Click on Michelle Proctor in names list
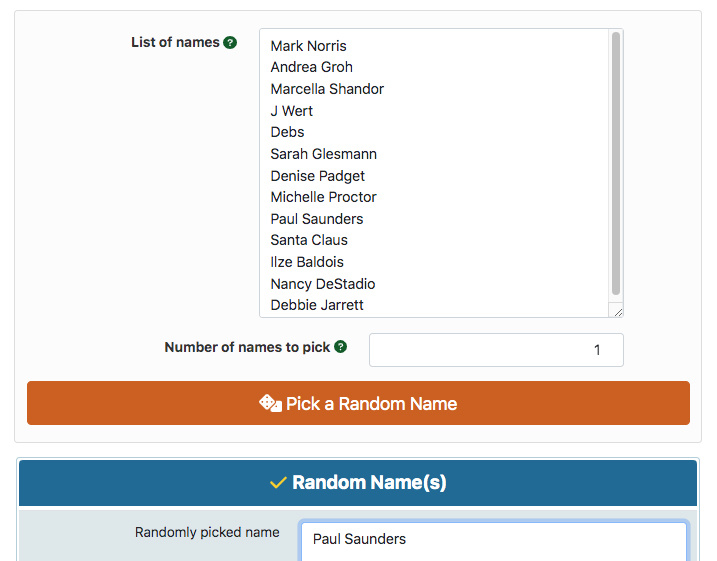 click(323, 197)
